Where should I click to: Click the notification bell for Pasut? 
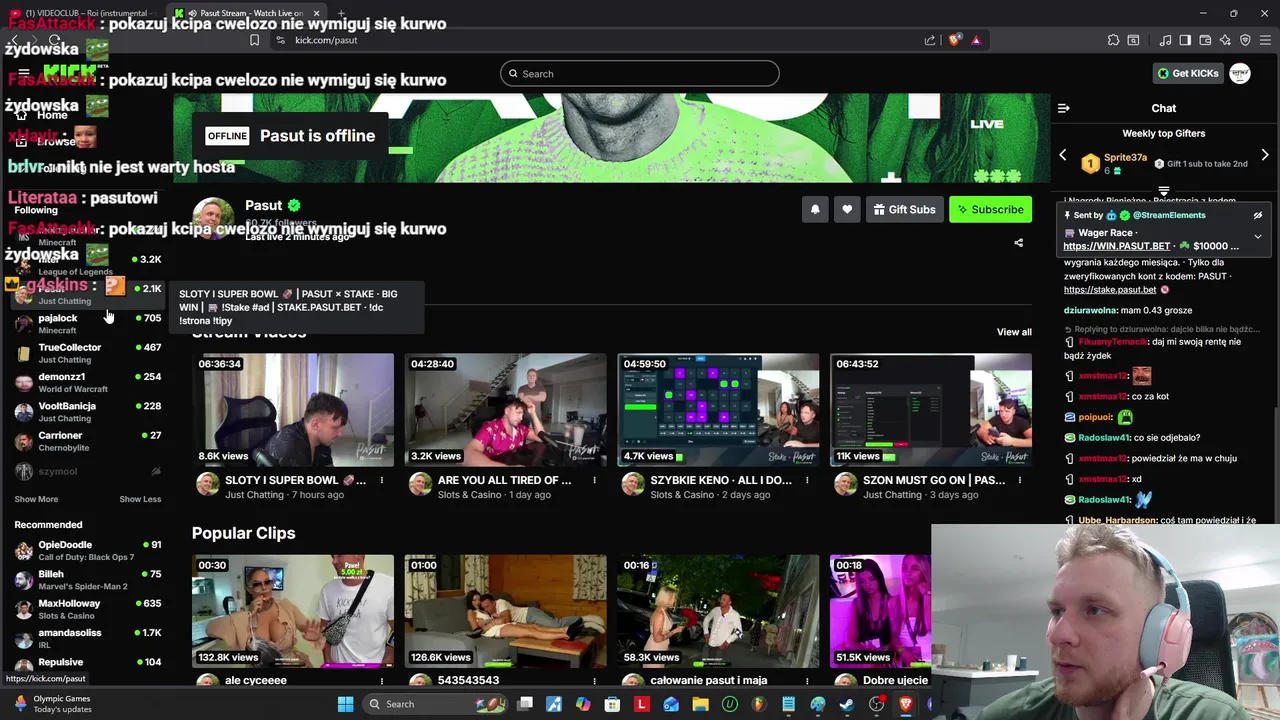[815, 209]
